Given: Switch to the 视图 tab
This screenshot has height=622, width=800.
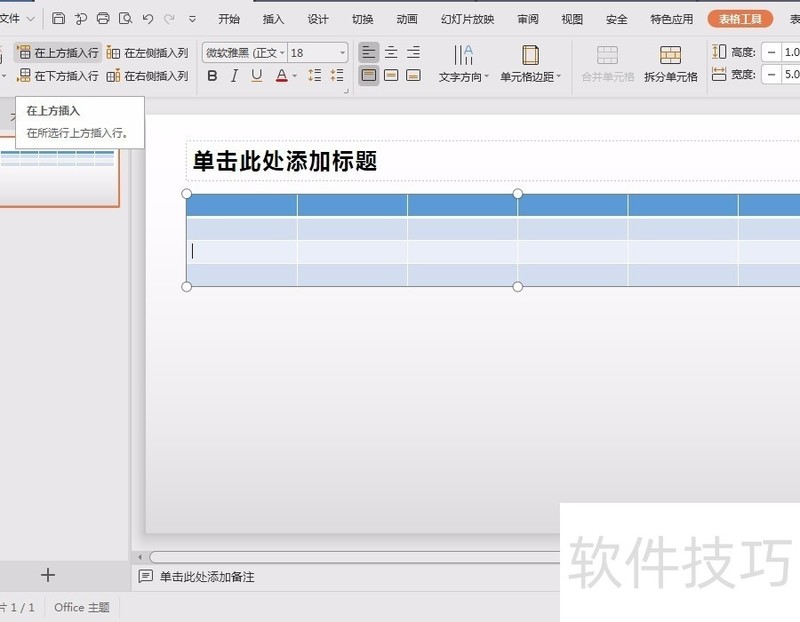Looking at the screenshot, I should [572, 19].
